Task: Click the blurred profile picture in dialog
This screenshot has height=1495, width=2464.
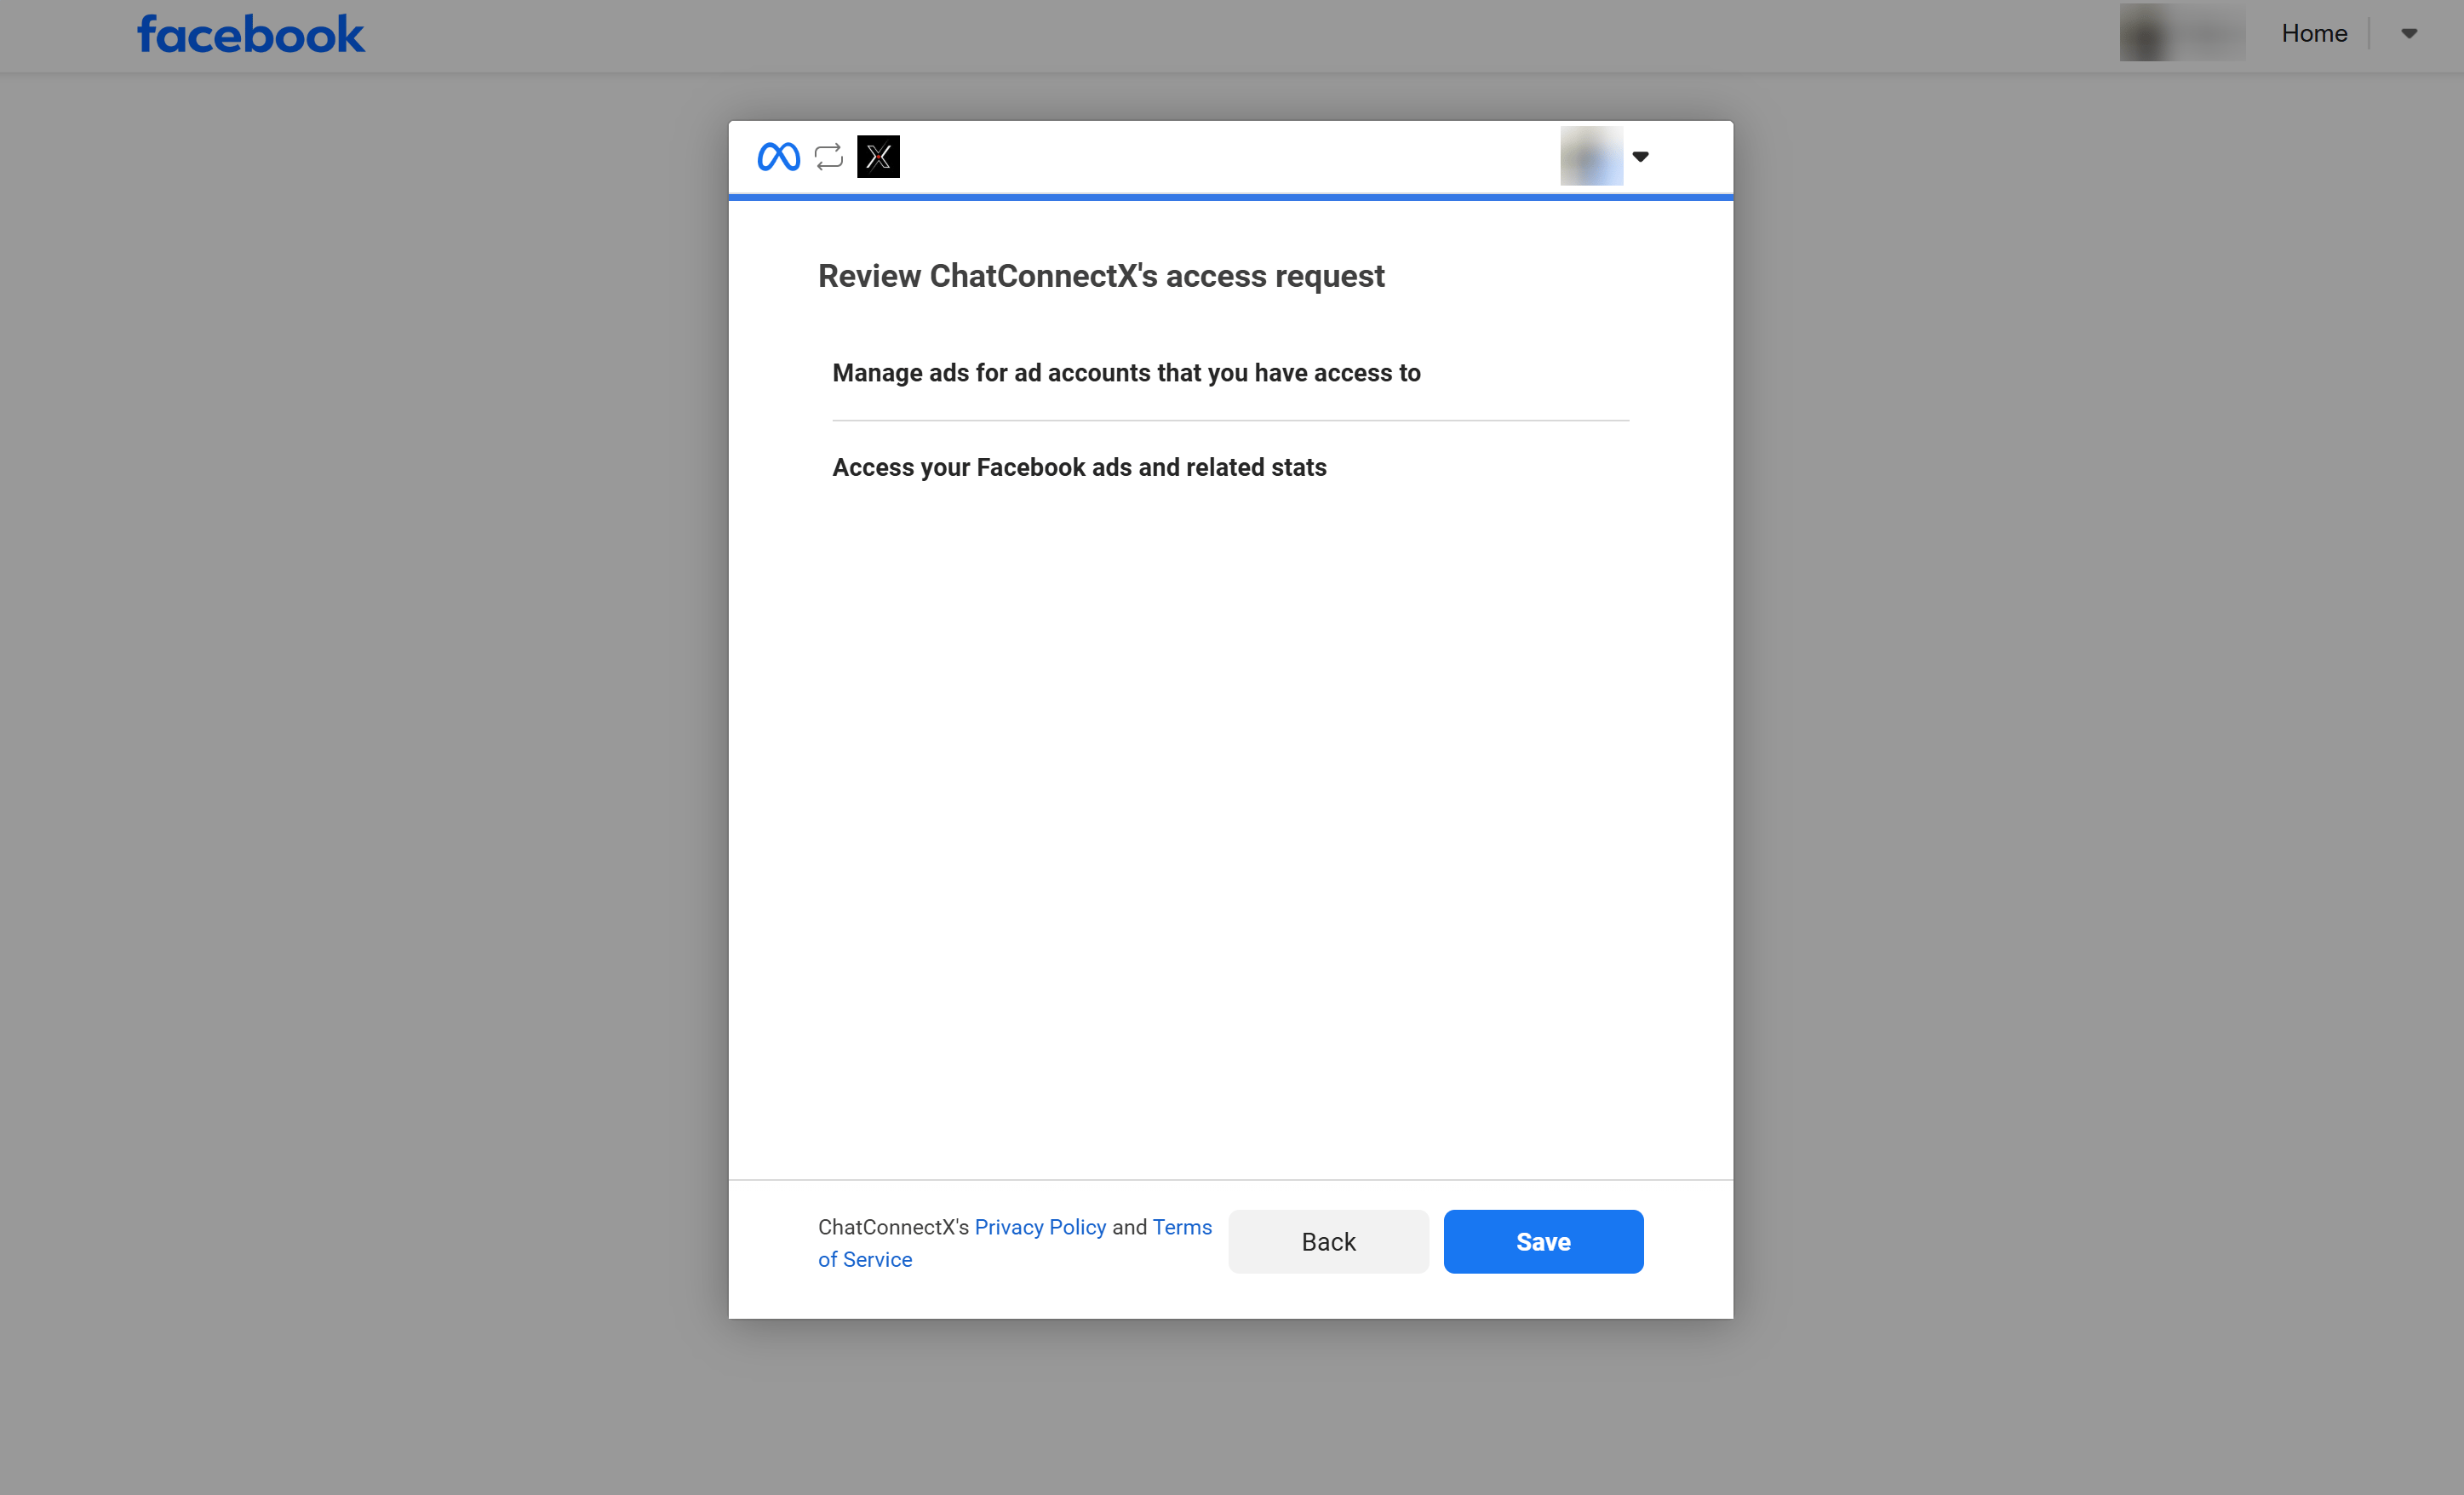Action: coord(1591,156)
